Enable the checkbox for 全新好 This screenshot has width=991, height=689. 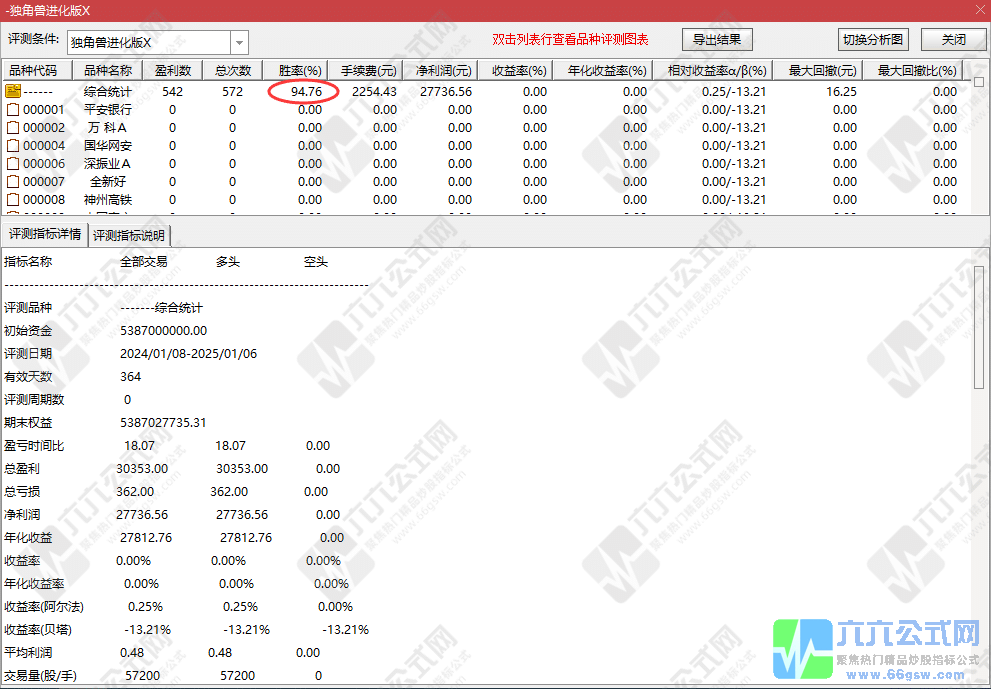(12, 181)
